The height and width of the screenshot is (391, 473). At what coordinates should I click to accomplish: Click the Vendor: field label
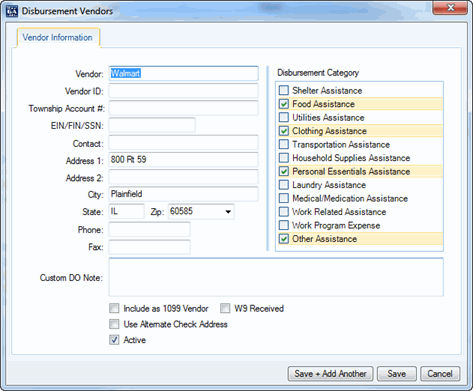coord(89,74)
